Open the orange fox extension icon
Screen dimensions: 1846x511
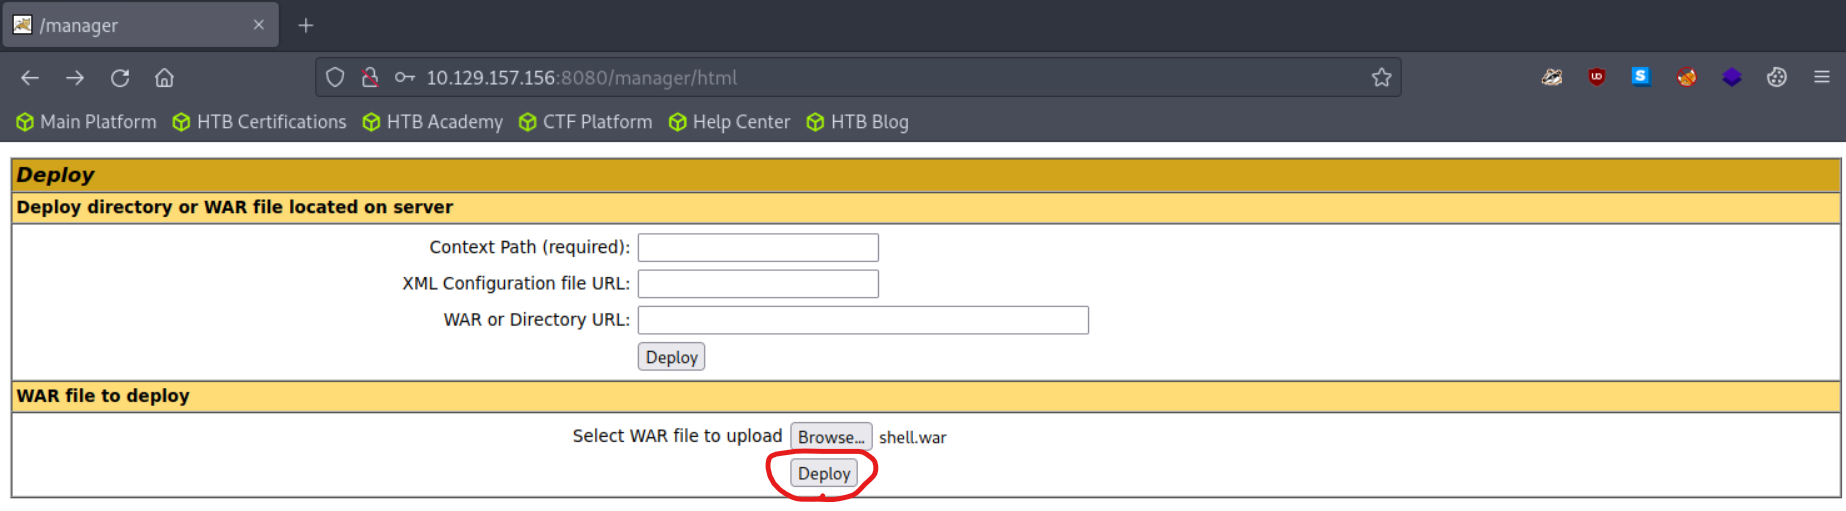click(1687, 77)
